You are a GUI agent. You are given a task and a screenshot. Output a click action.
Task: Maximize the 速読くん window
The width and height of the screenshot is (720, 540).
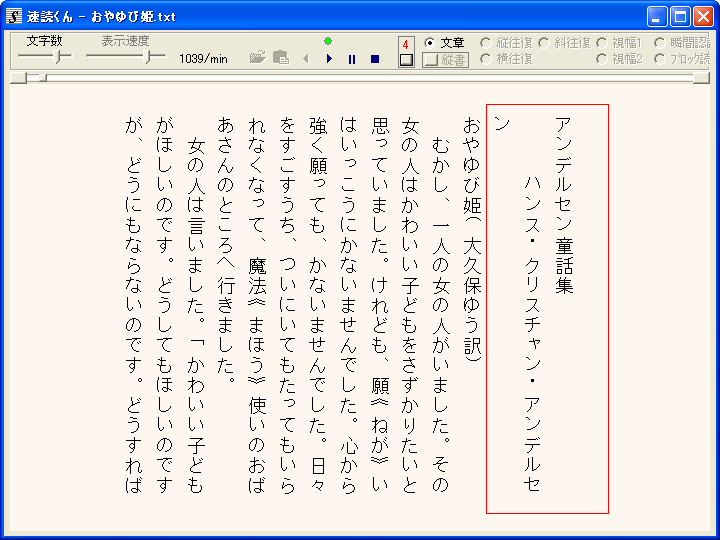click(x=680, y=17)
